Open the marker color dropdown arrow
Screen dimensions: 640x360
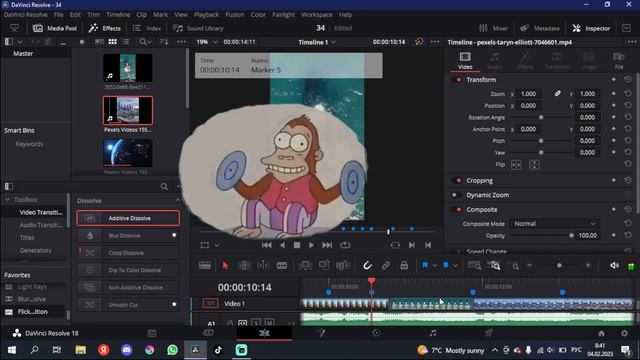click(455, 266)
